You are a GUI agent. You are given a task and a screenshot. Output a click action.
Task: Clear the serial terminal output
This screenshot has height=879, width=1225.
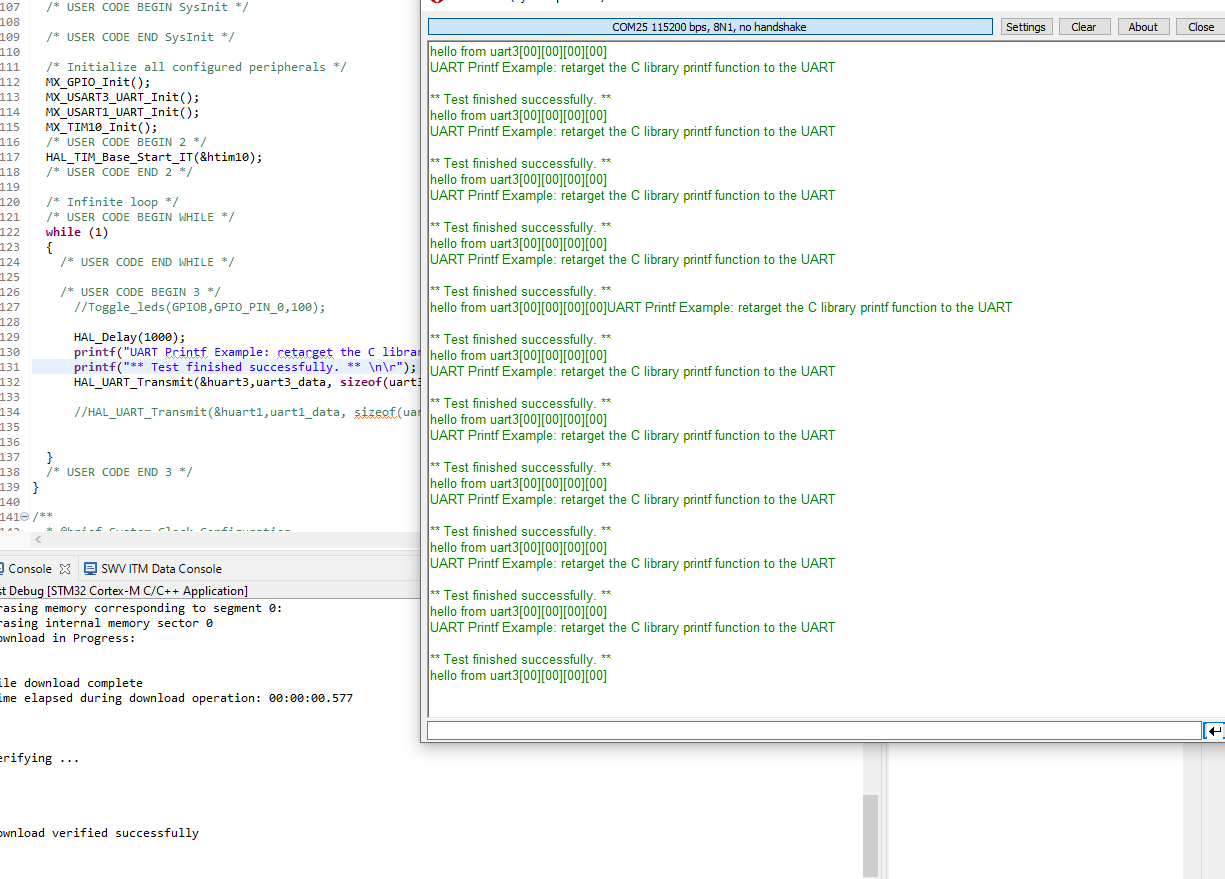point(1083,27)
